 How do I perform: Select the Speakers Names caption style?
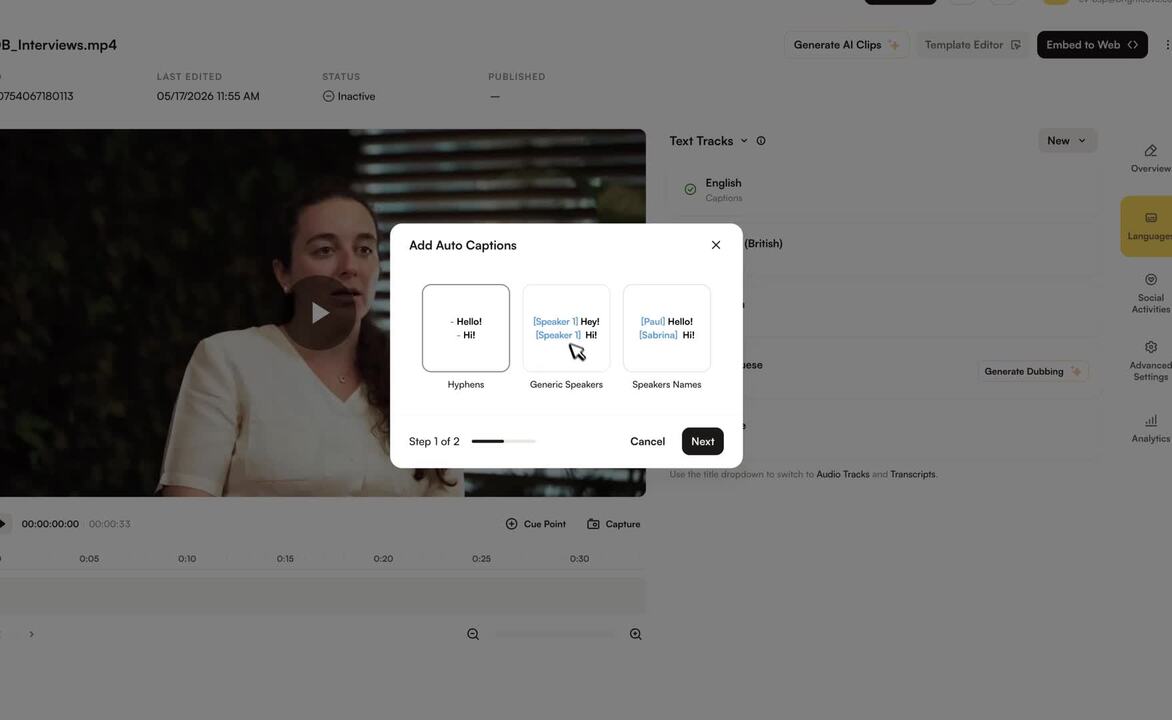point(667,327)
